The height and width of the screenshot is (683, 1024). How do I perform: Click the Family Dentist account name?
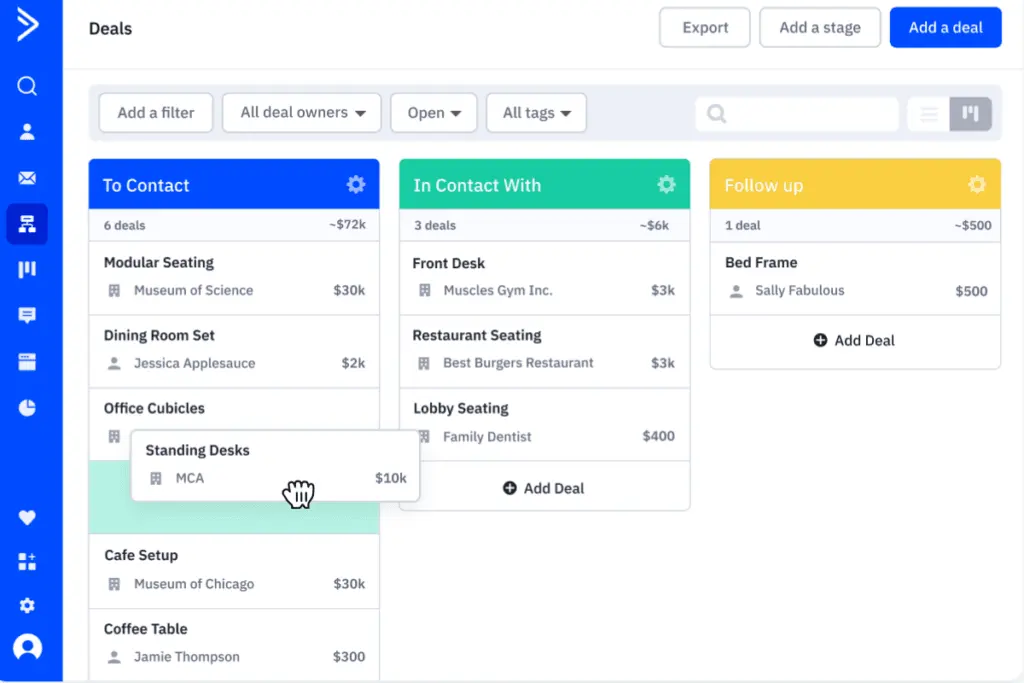pyautogui.click(x=487, y=436)
